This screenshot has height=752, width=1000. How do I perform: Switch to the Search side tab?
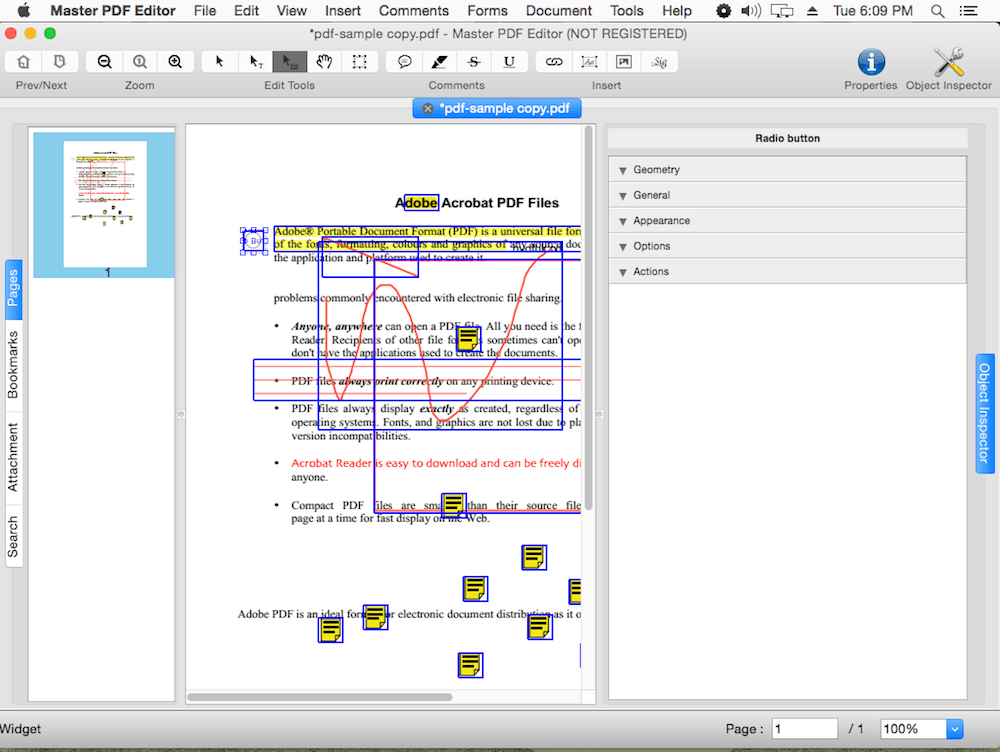(x=13, y=537)
